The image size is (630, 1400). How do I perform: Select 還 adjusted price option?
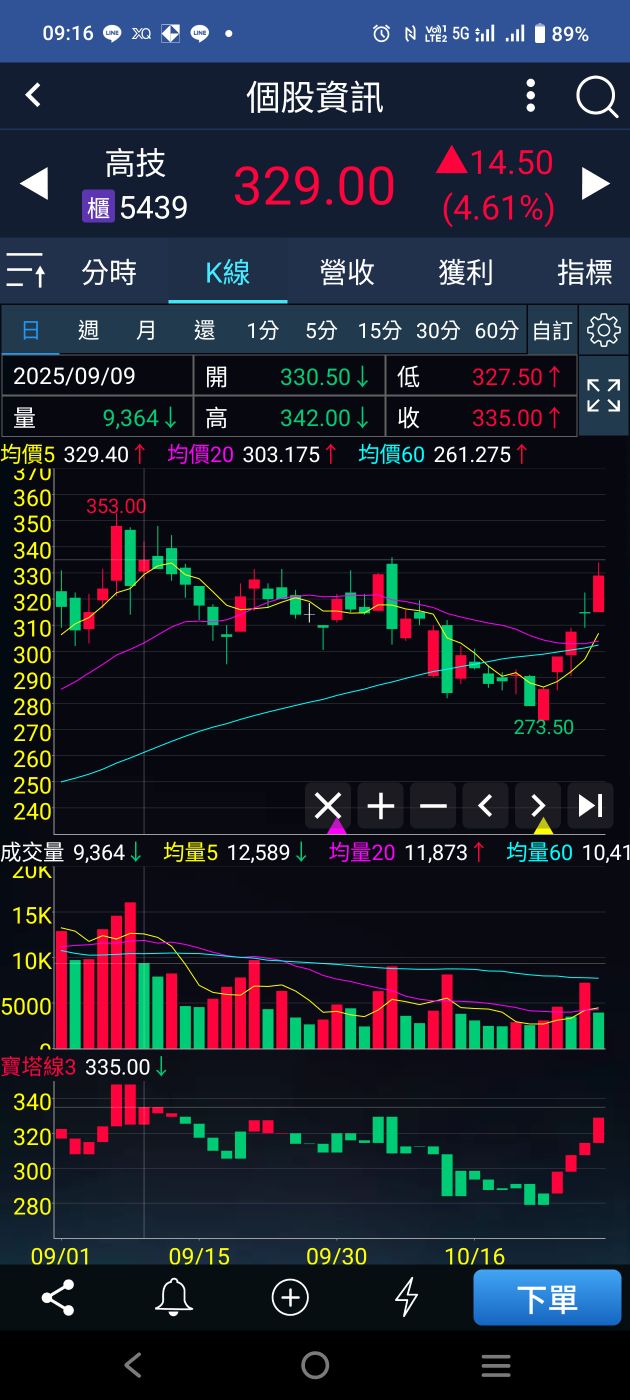(204, 331)
